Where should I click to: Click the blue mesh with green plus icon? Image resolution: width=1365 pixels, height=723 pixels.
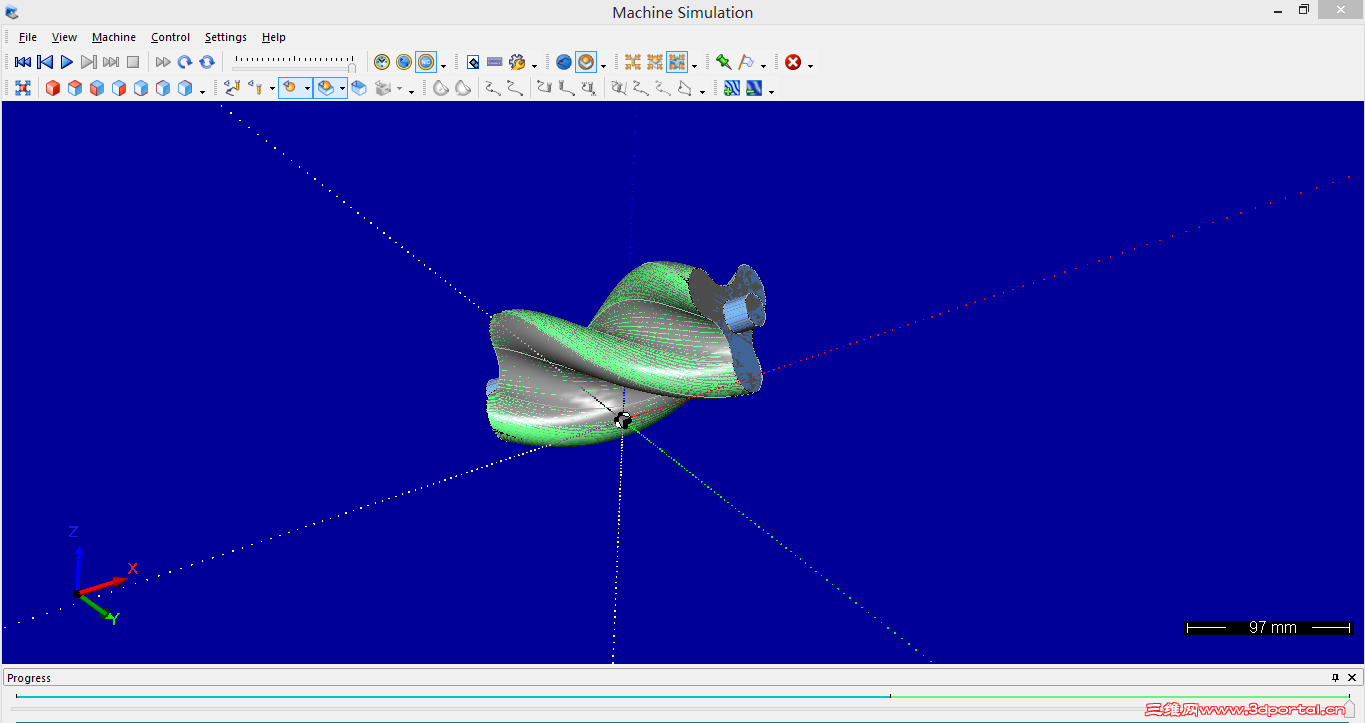click(732, 88)
